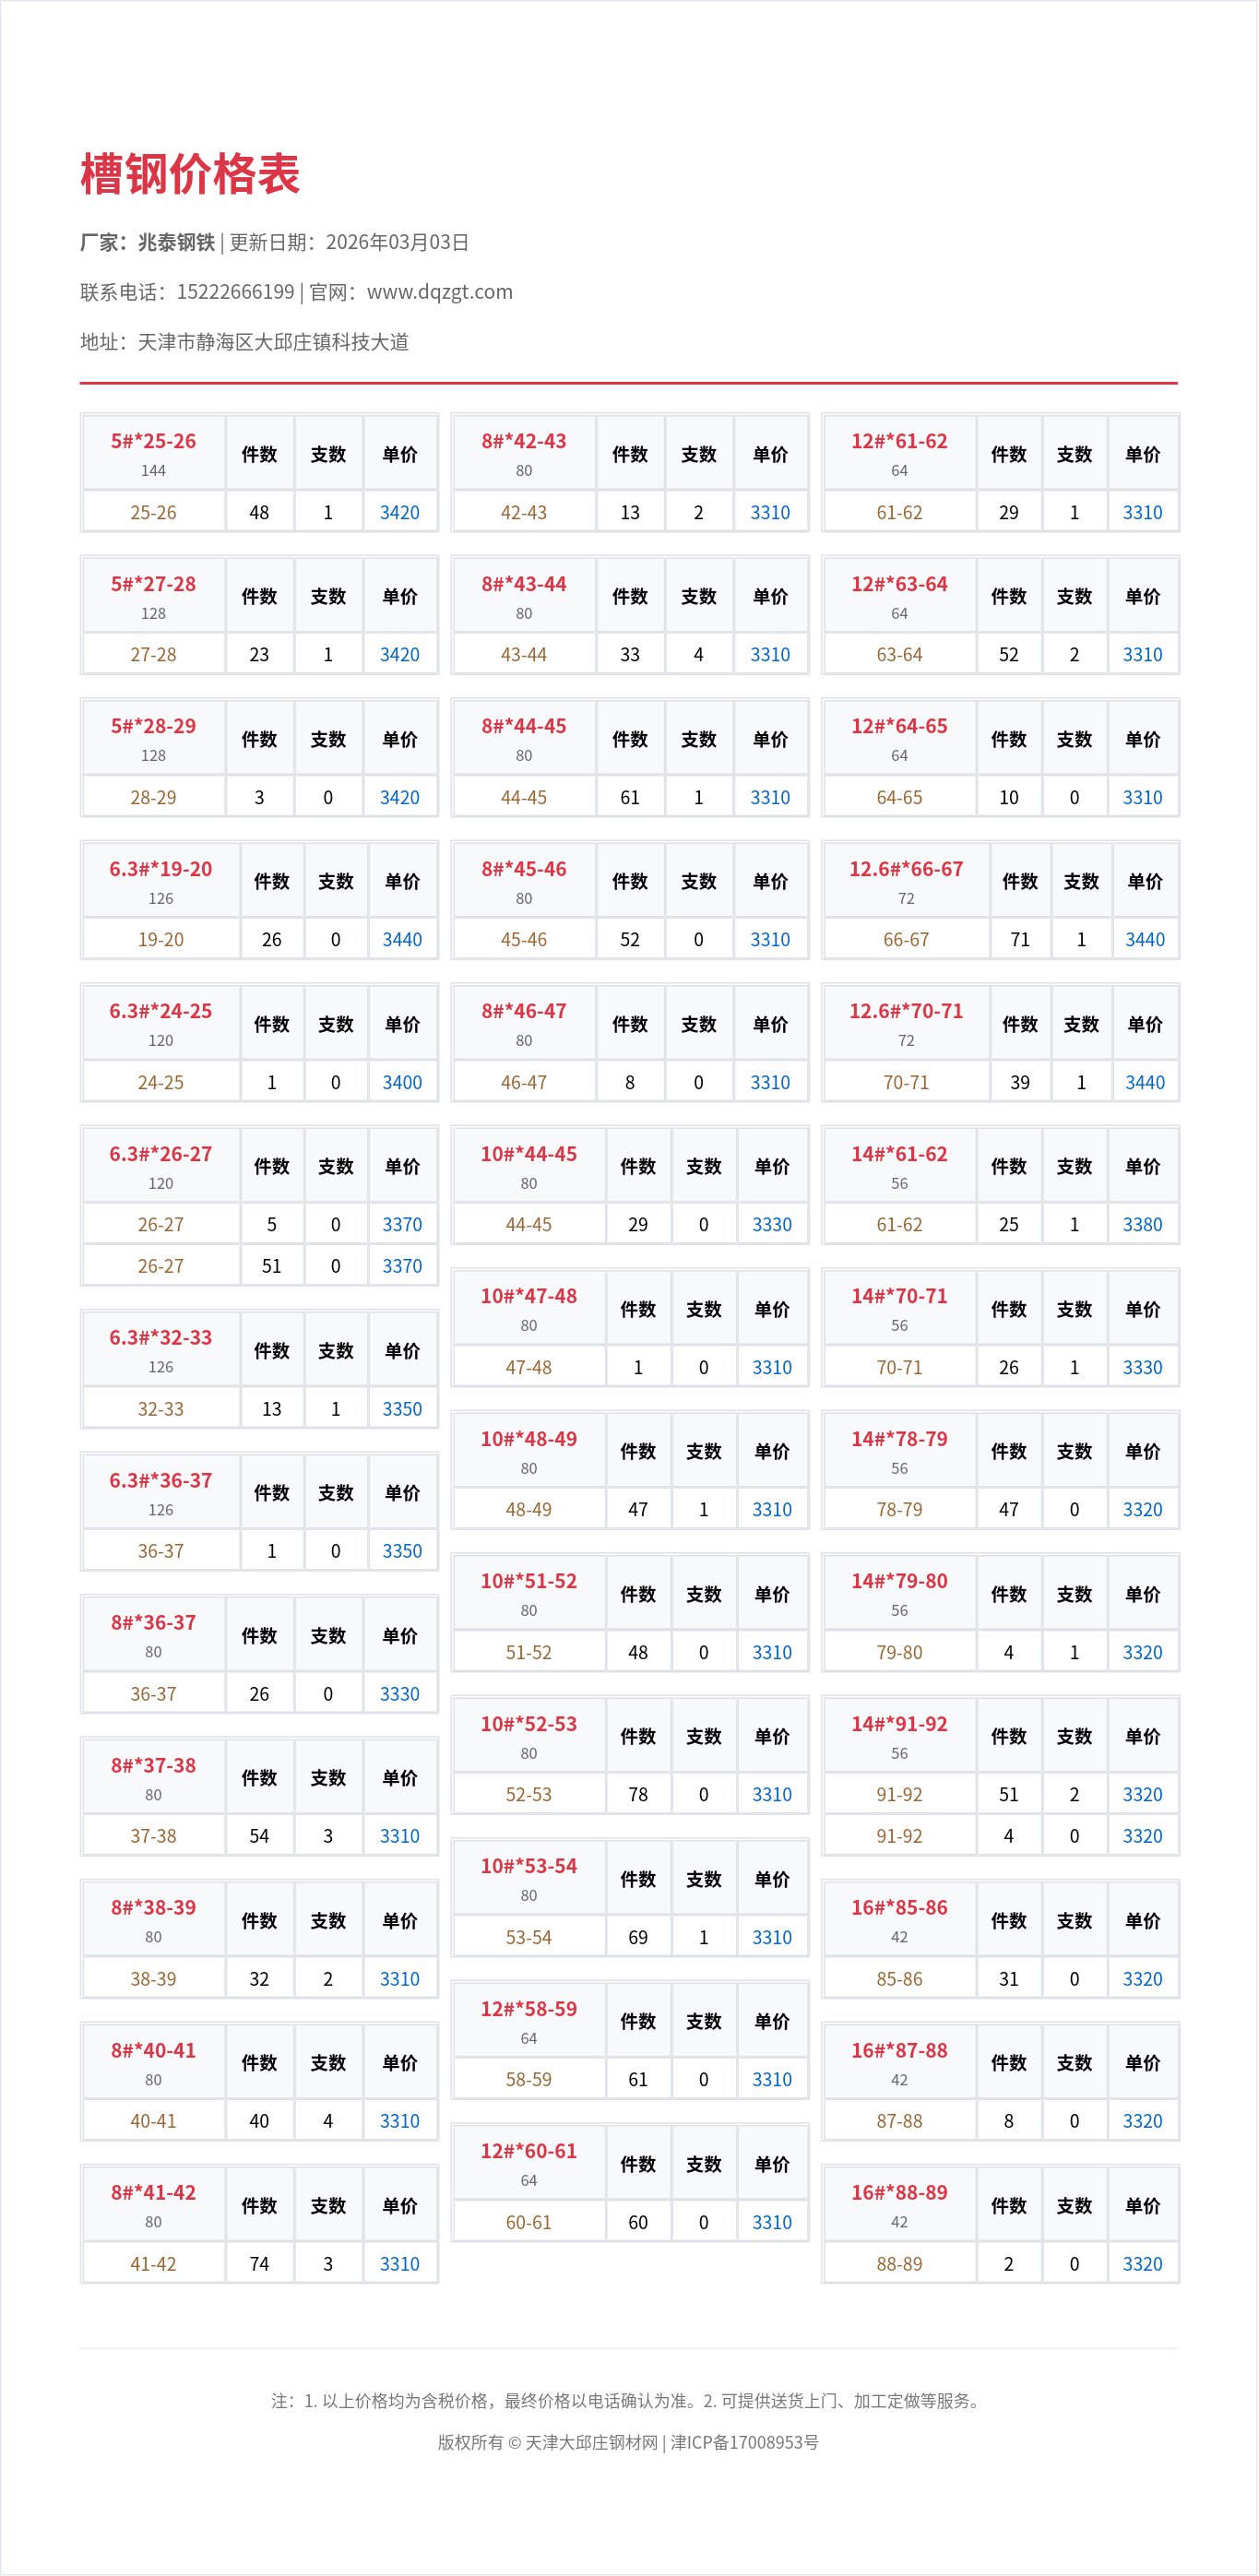Select the 5#*25-26 table header

coord(153,441)
